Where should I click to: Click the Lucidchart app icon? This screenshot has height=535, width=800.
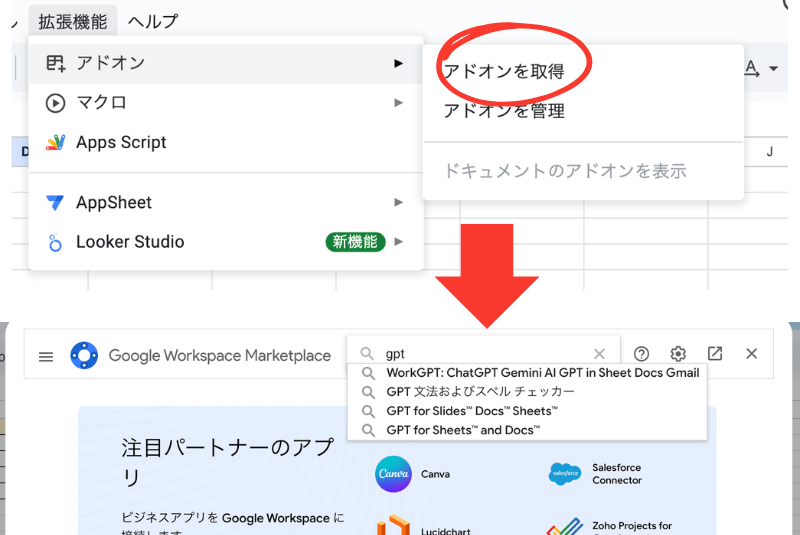393,525
